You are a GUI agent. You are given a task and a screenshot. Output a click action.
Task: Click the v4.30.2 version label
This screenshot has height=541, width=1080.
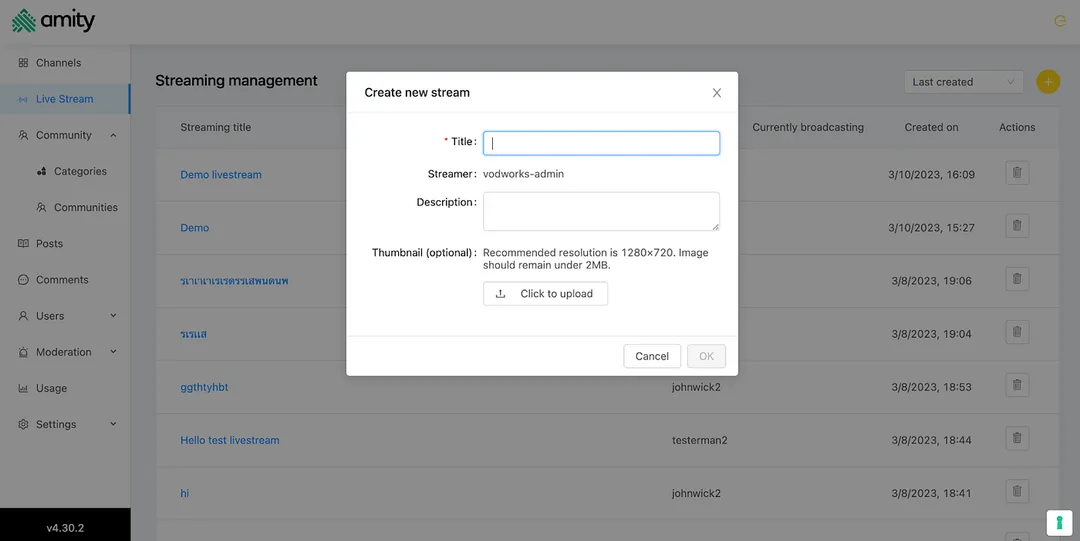(65, 528)
